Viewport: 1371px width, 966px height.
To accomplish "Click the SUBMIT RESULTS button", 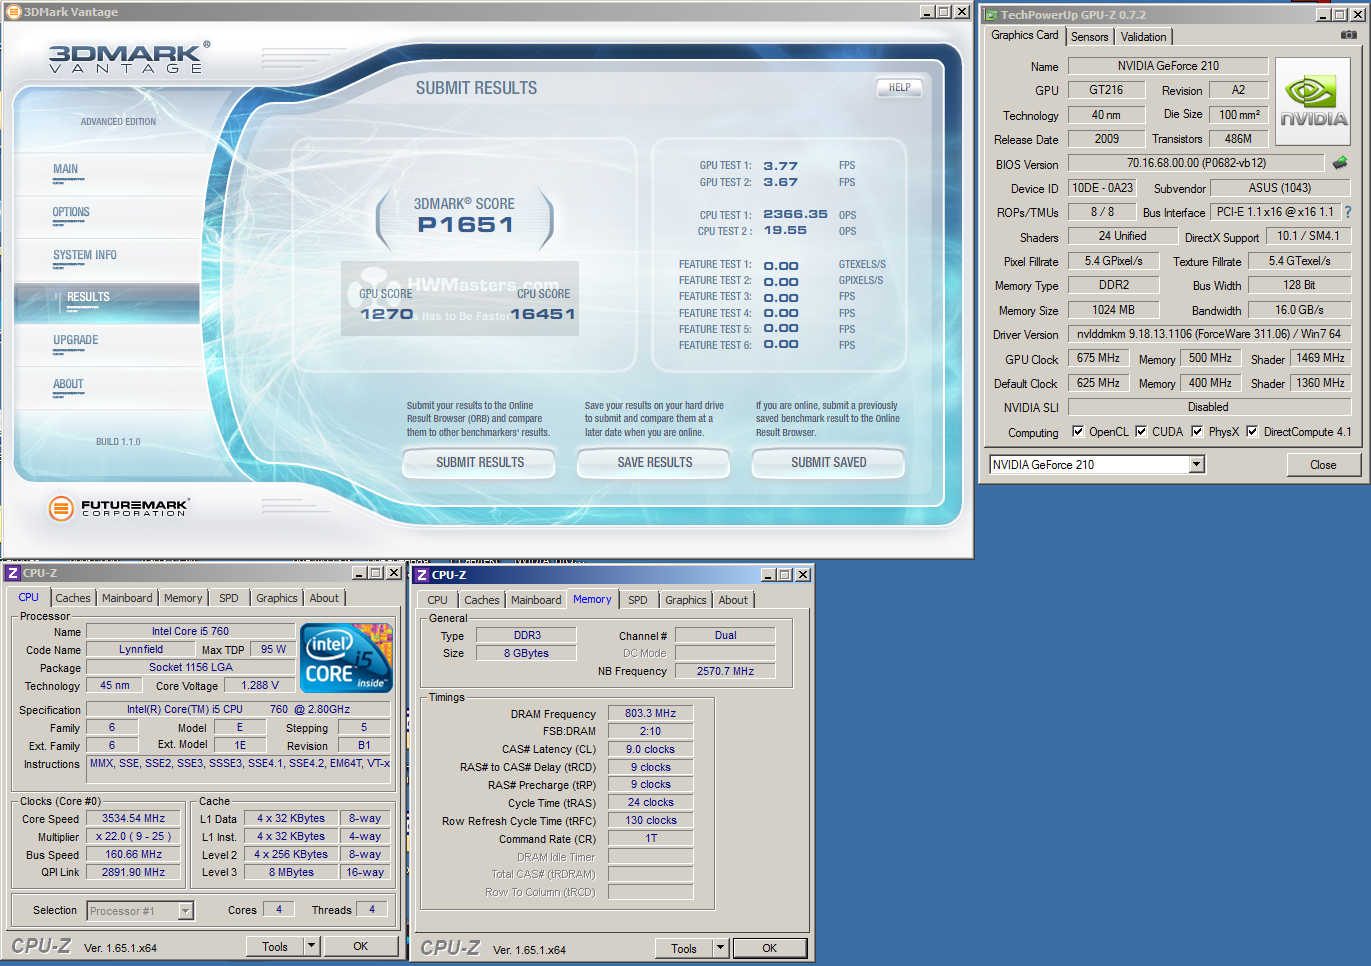I will 479,462.
